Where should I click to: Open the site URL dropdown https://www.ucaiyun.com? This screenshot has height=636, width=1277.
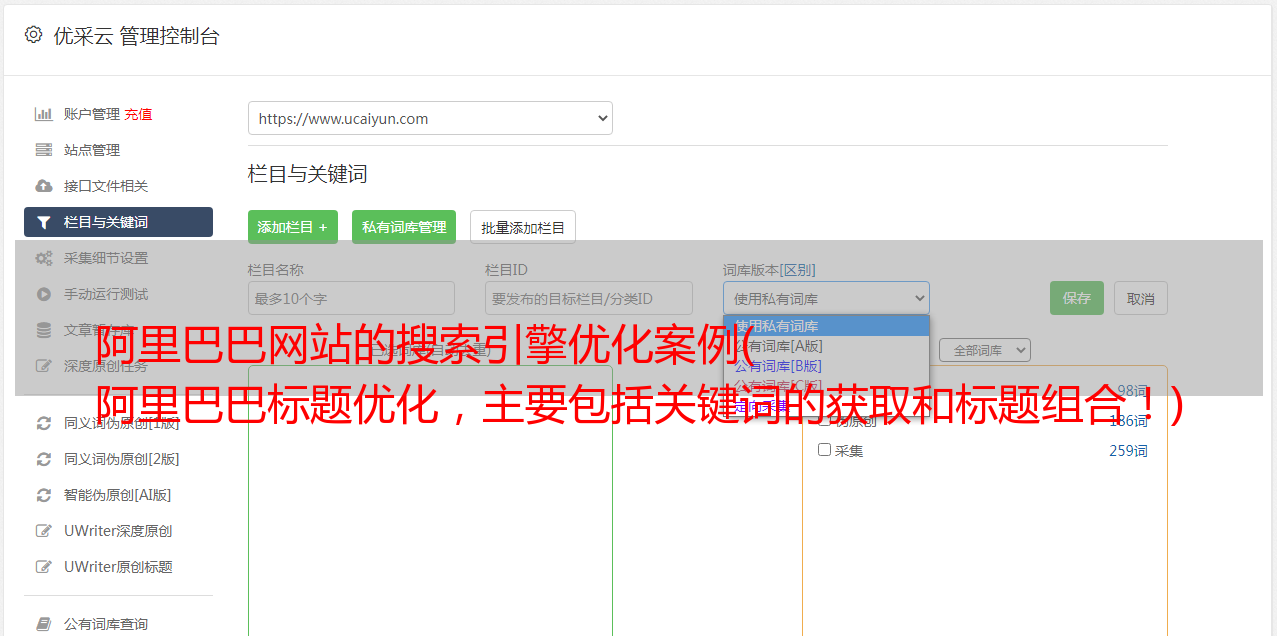click(x=430, y=118)
